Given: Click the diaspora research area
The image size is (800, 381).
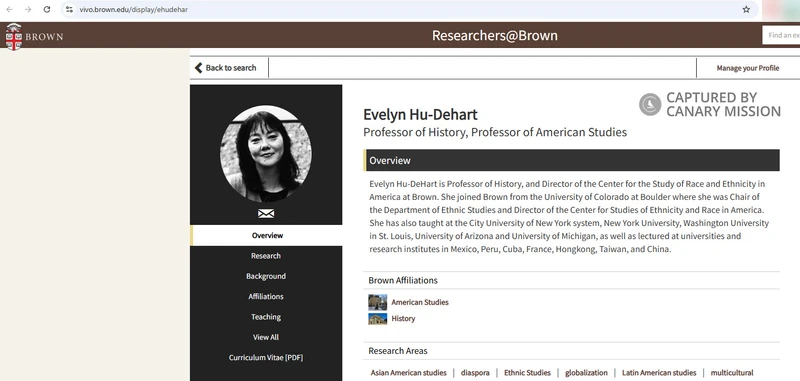Looking at the screenshot, I should (x=475, y=373).
